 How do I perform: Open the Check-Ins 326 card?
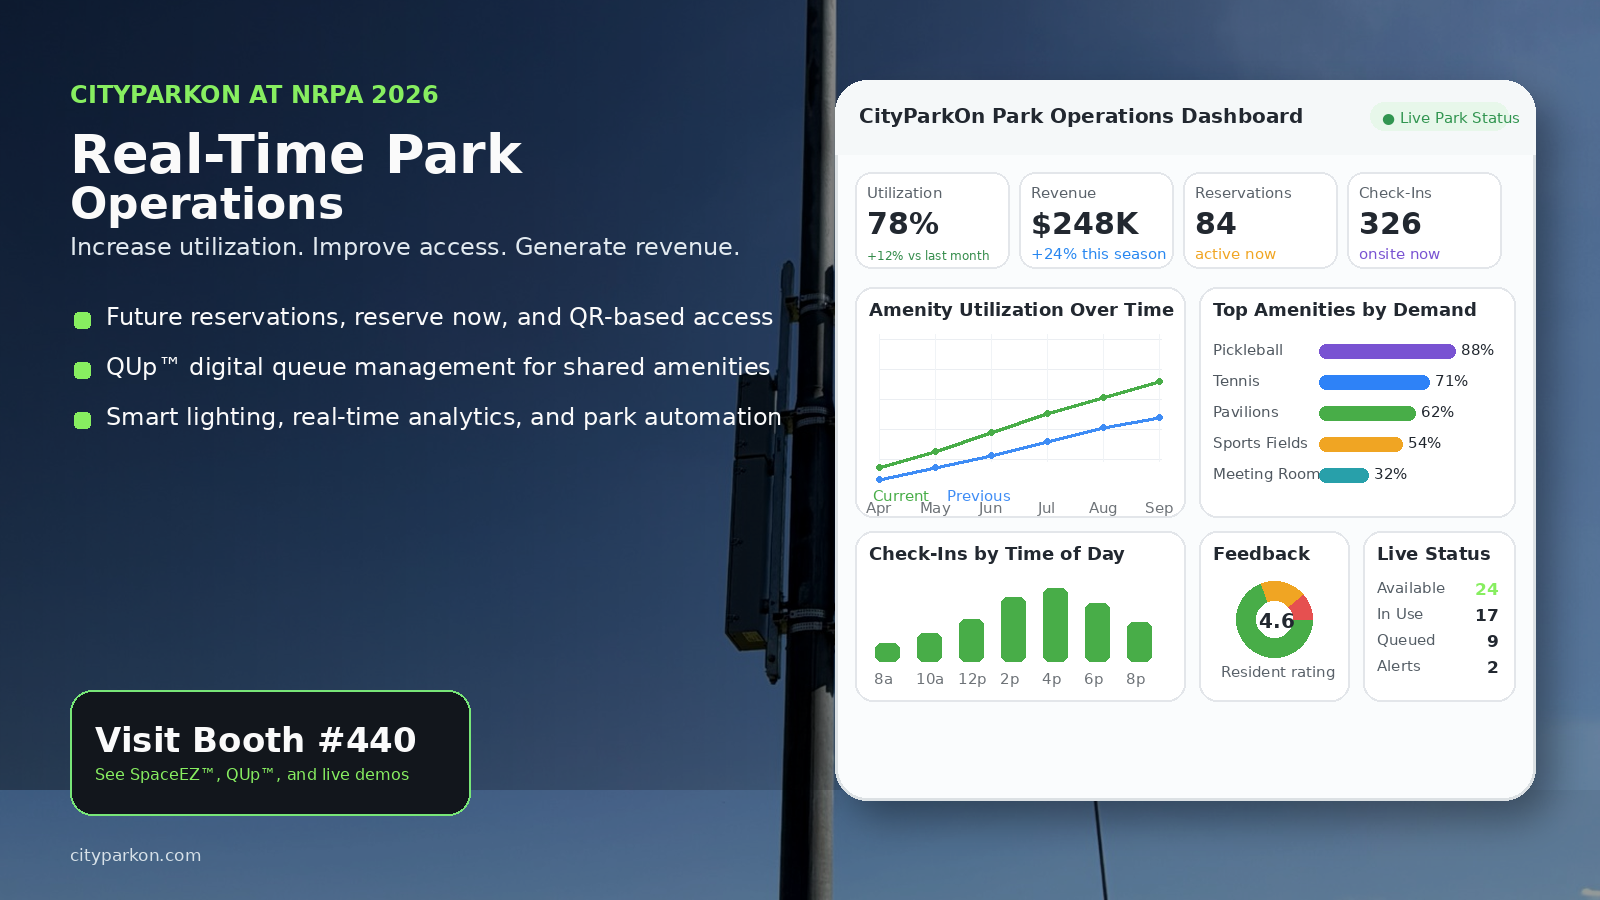coord(1424,221)
